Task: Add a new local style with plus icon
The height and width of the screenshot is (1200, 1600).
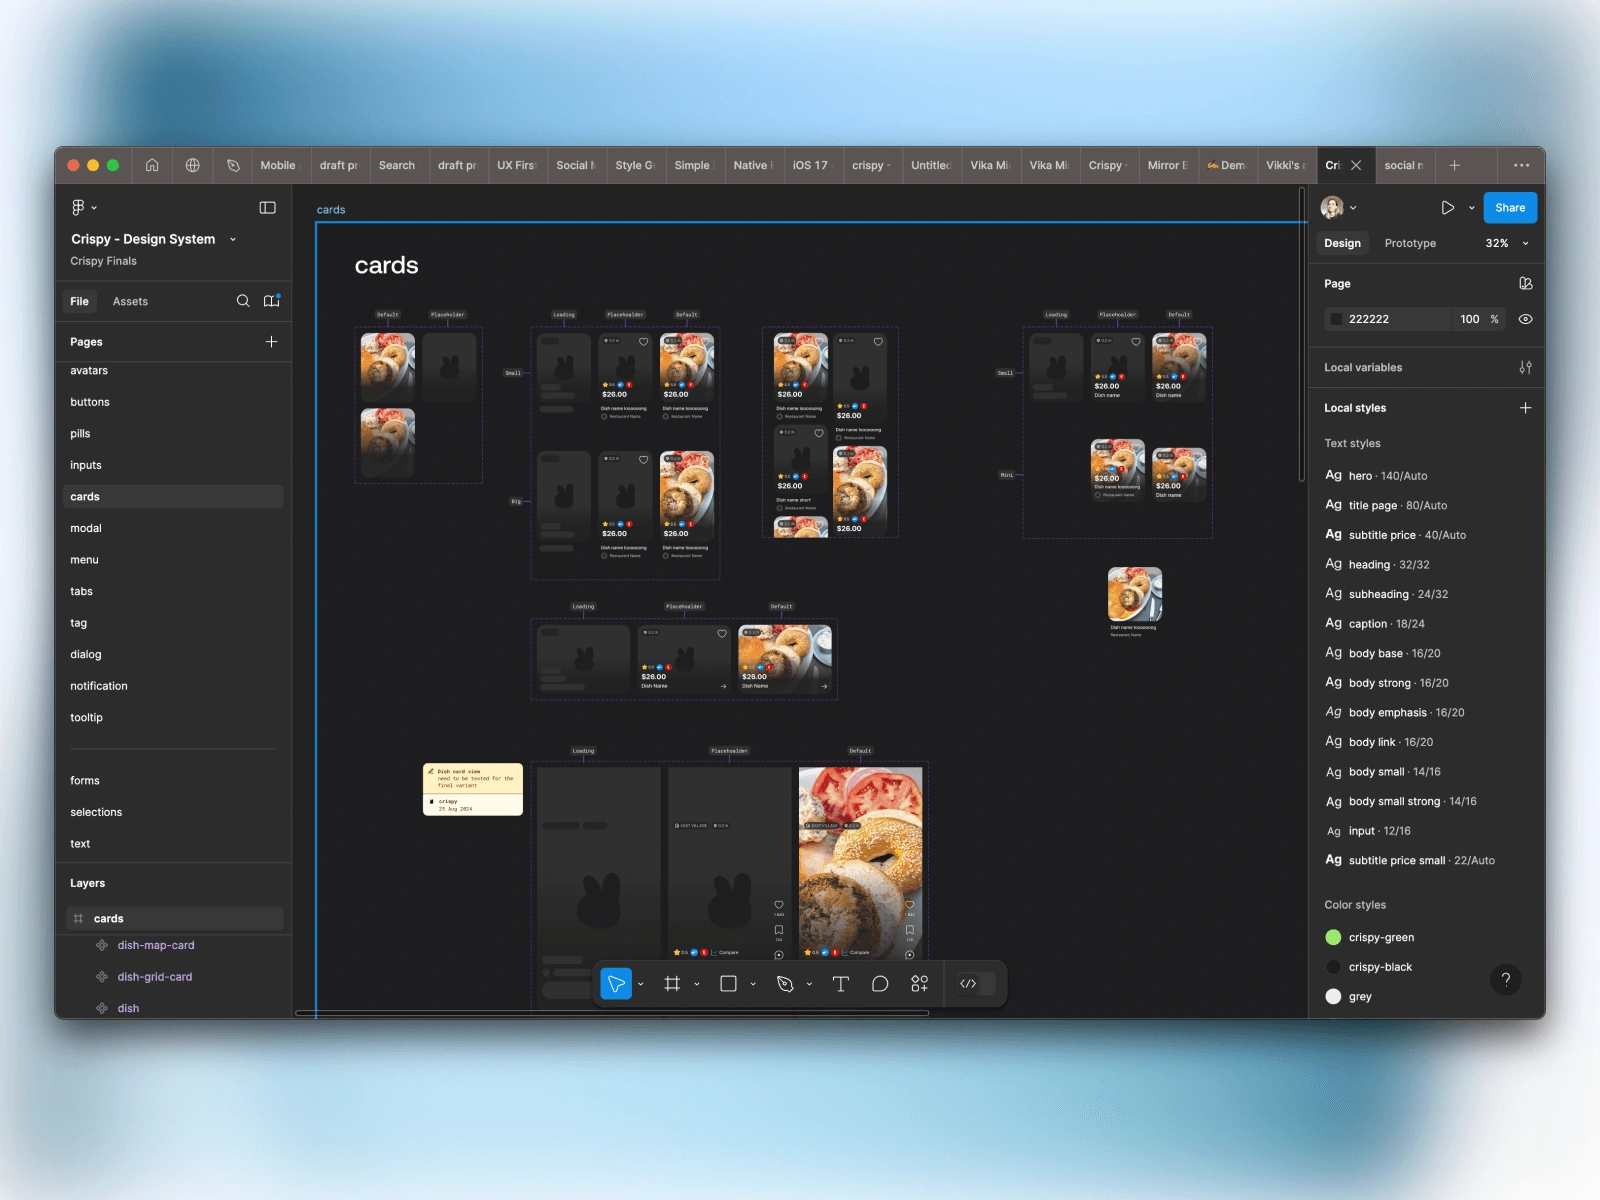Action: coord(1525,408)
